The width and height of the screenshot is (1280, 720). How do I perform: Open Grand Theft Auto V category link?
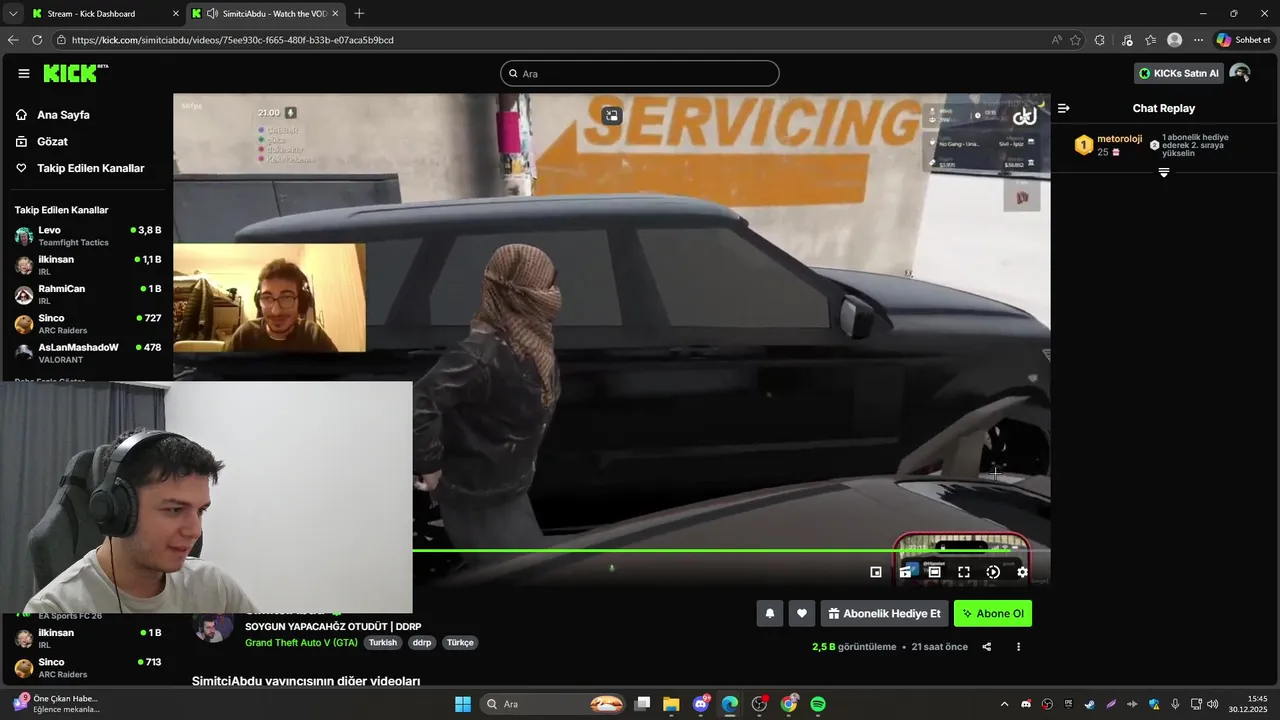[x=301, y=643]
